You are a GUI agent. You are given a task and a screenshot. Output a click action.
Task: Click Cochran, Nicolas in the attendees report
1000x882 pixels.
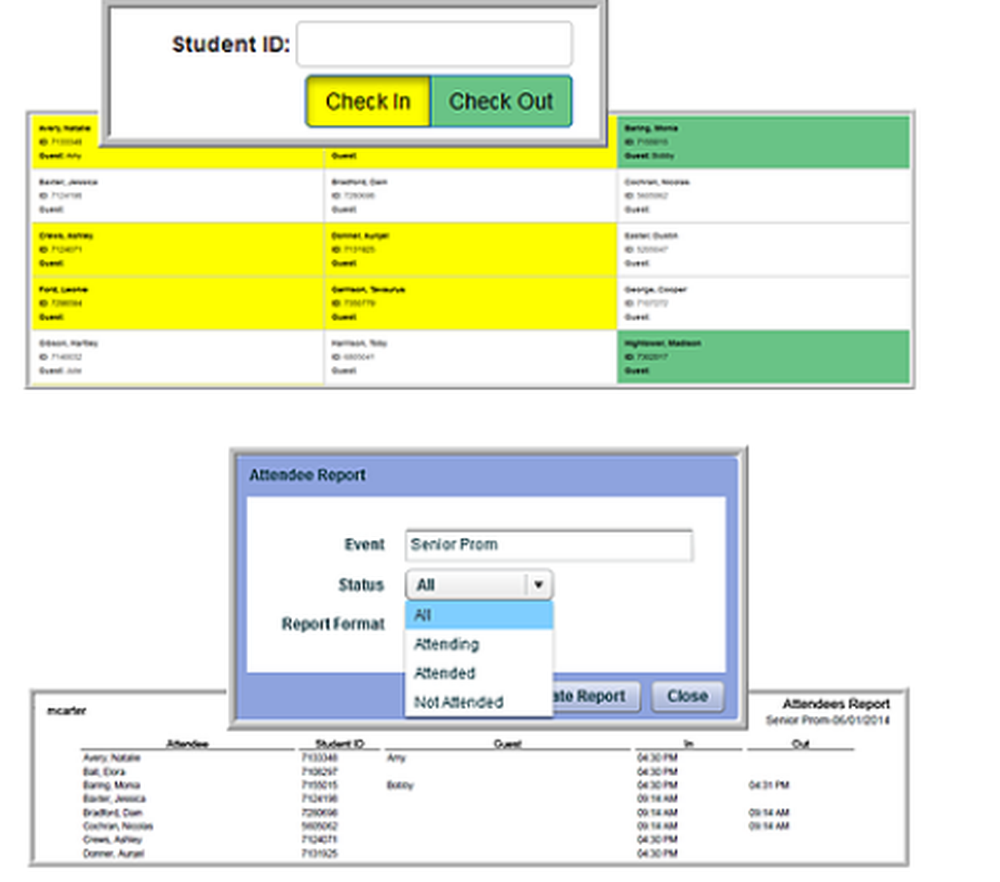(x=118, y=826)
